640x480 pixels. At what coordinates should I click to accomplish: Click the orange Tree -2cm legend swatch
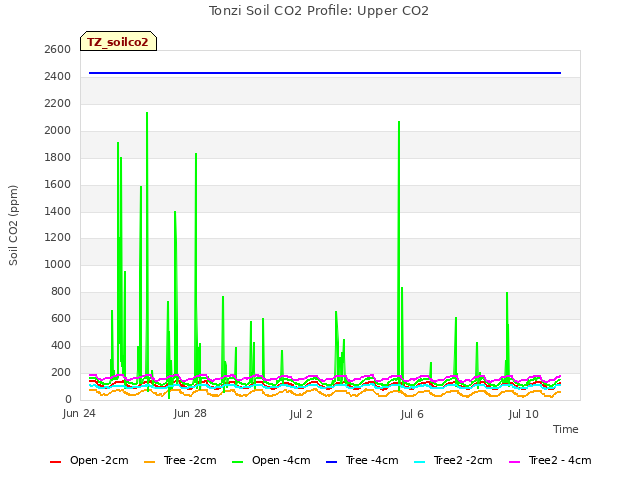[x=149, y=462]
